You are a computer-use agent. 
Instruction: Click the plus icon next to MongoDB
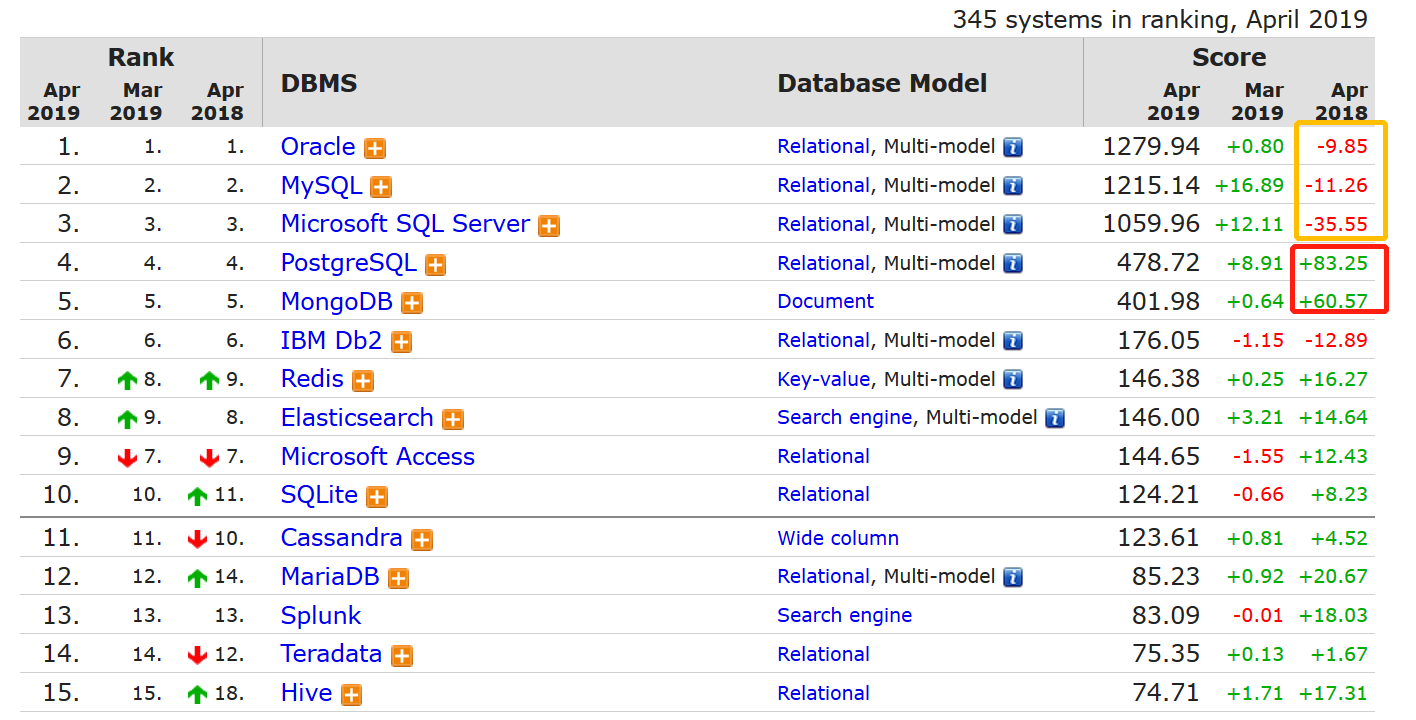pos(412,303)
